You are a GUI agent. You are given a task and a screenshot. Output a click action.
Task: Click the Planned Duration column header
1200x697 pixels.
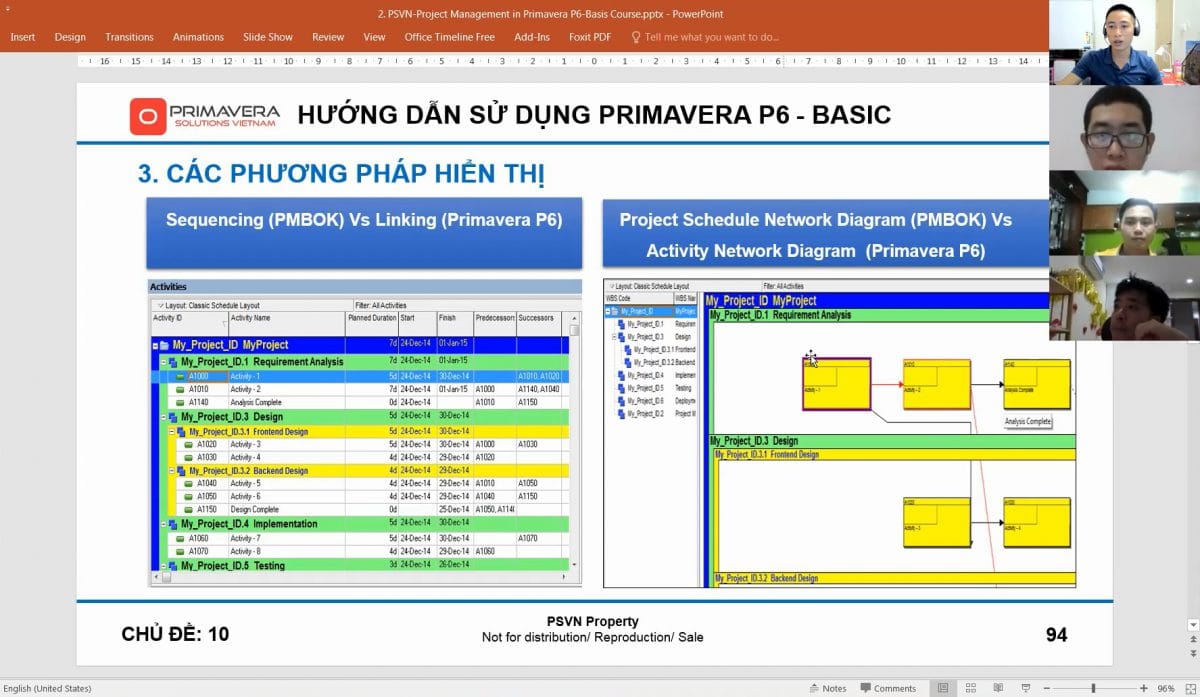371,322
